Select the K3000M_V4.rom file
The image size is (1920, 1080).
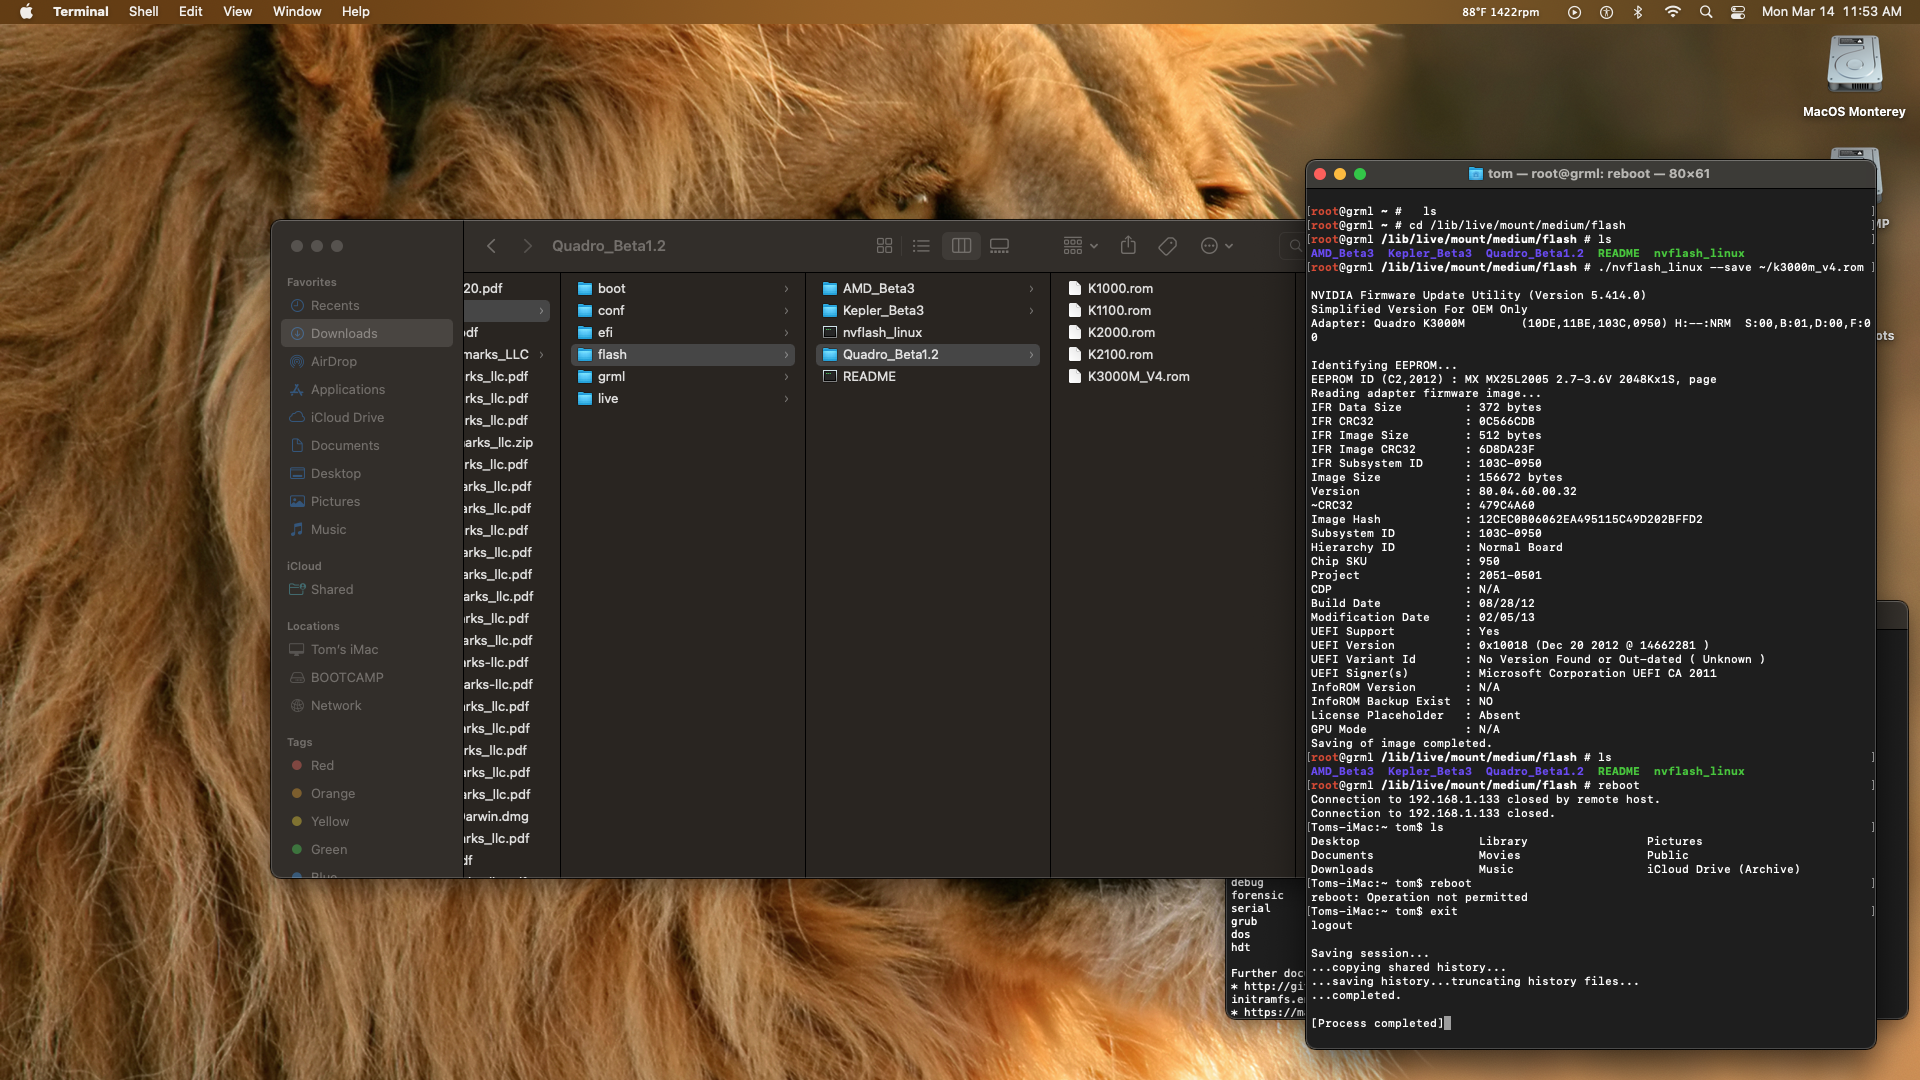[x=1138, y=377]
